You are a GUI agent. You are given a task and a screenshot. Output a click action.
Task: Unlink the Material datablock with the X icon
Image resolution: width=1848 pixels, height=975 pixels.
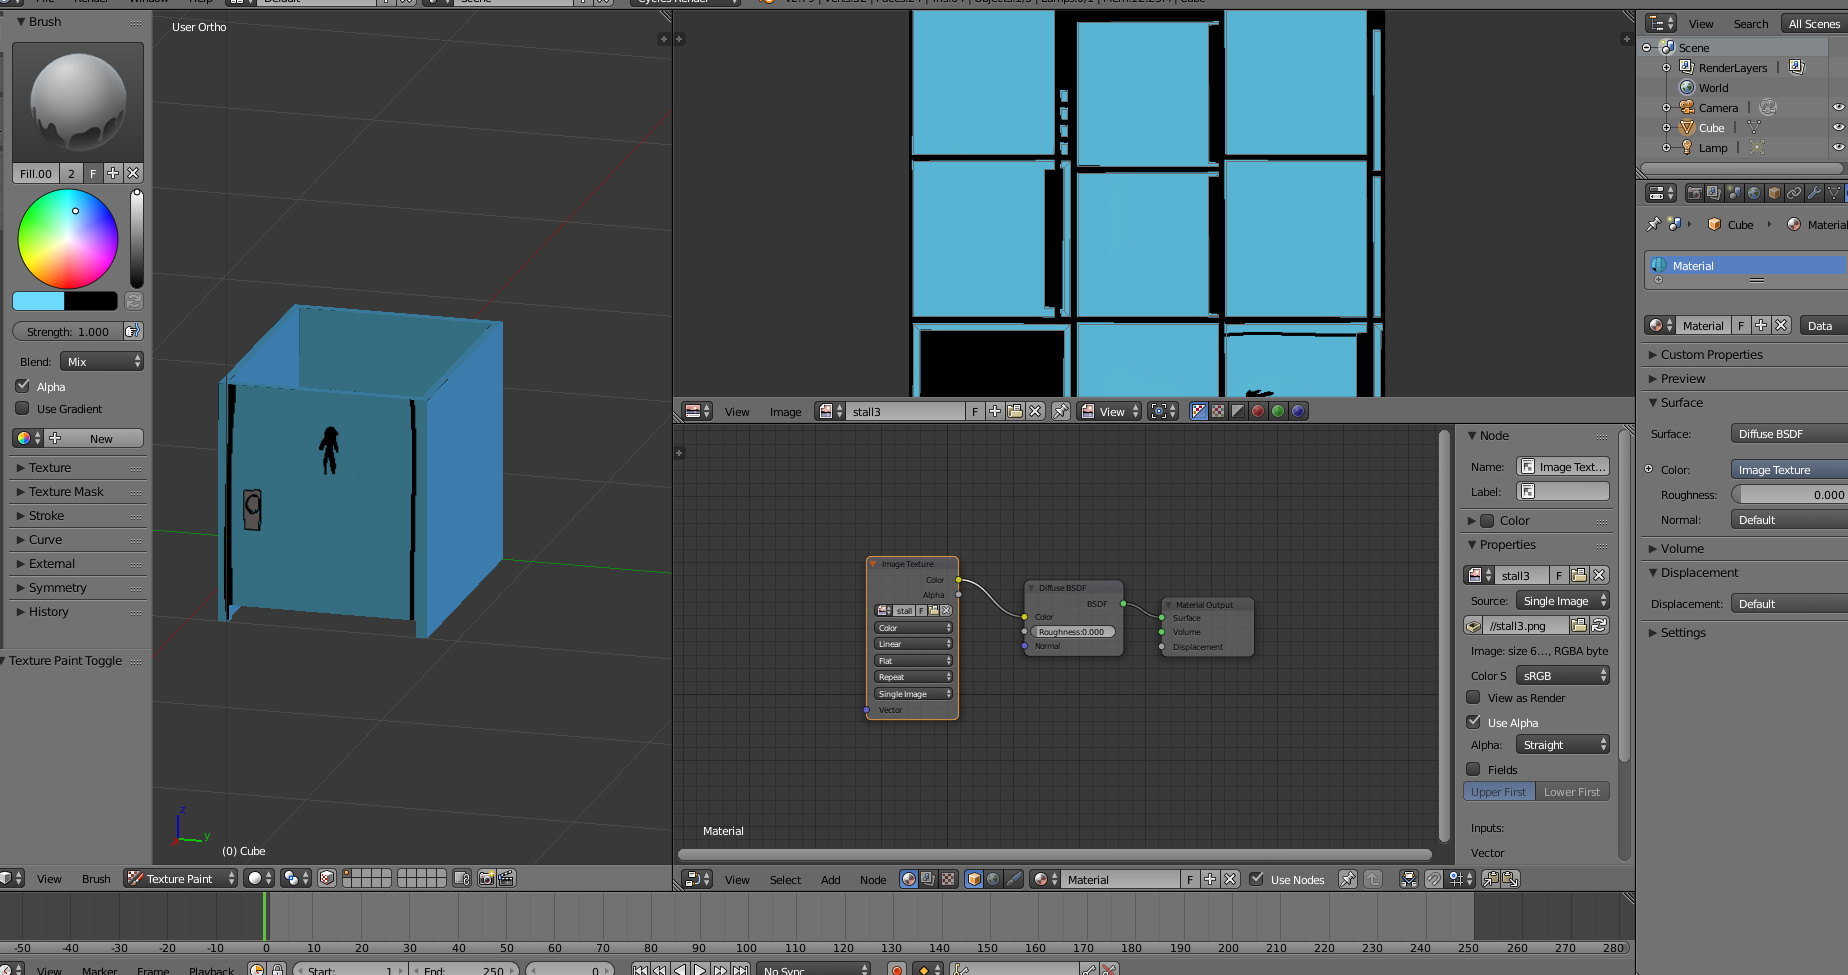(1781, 325)
